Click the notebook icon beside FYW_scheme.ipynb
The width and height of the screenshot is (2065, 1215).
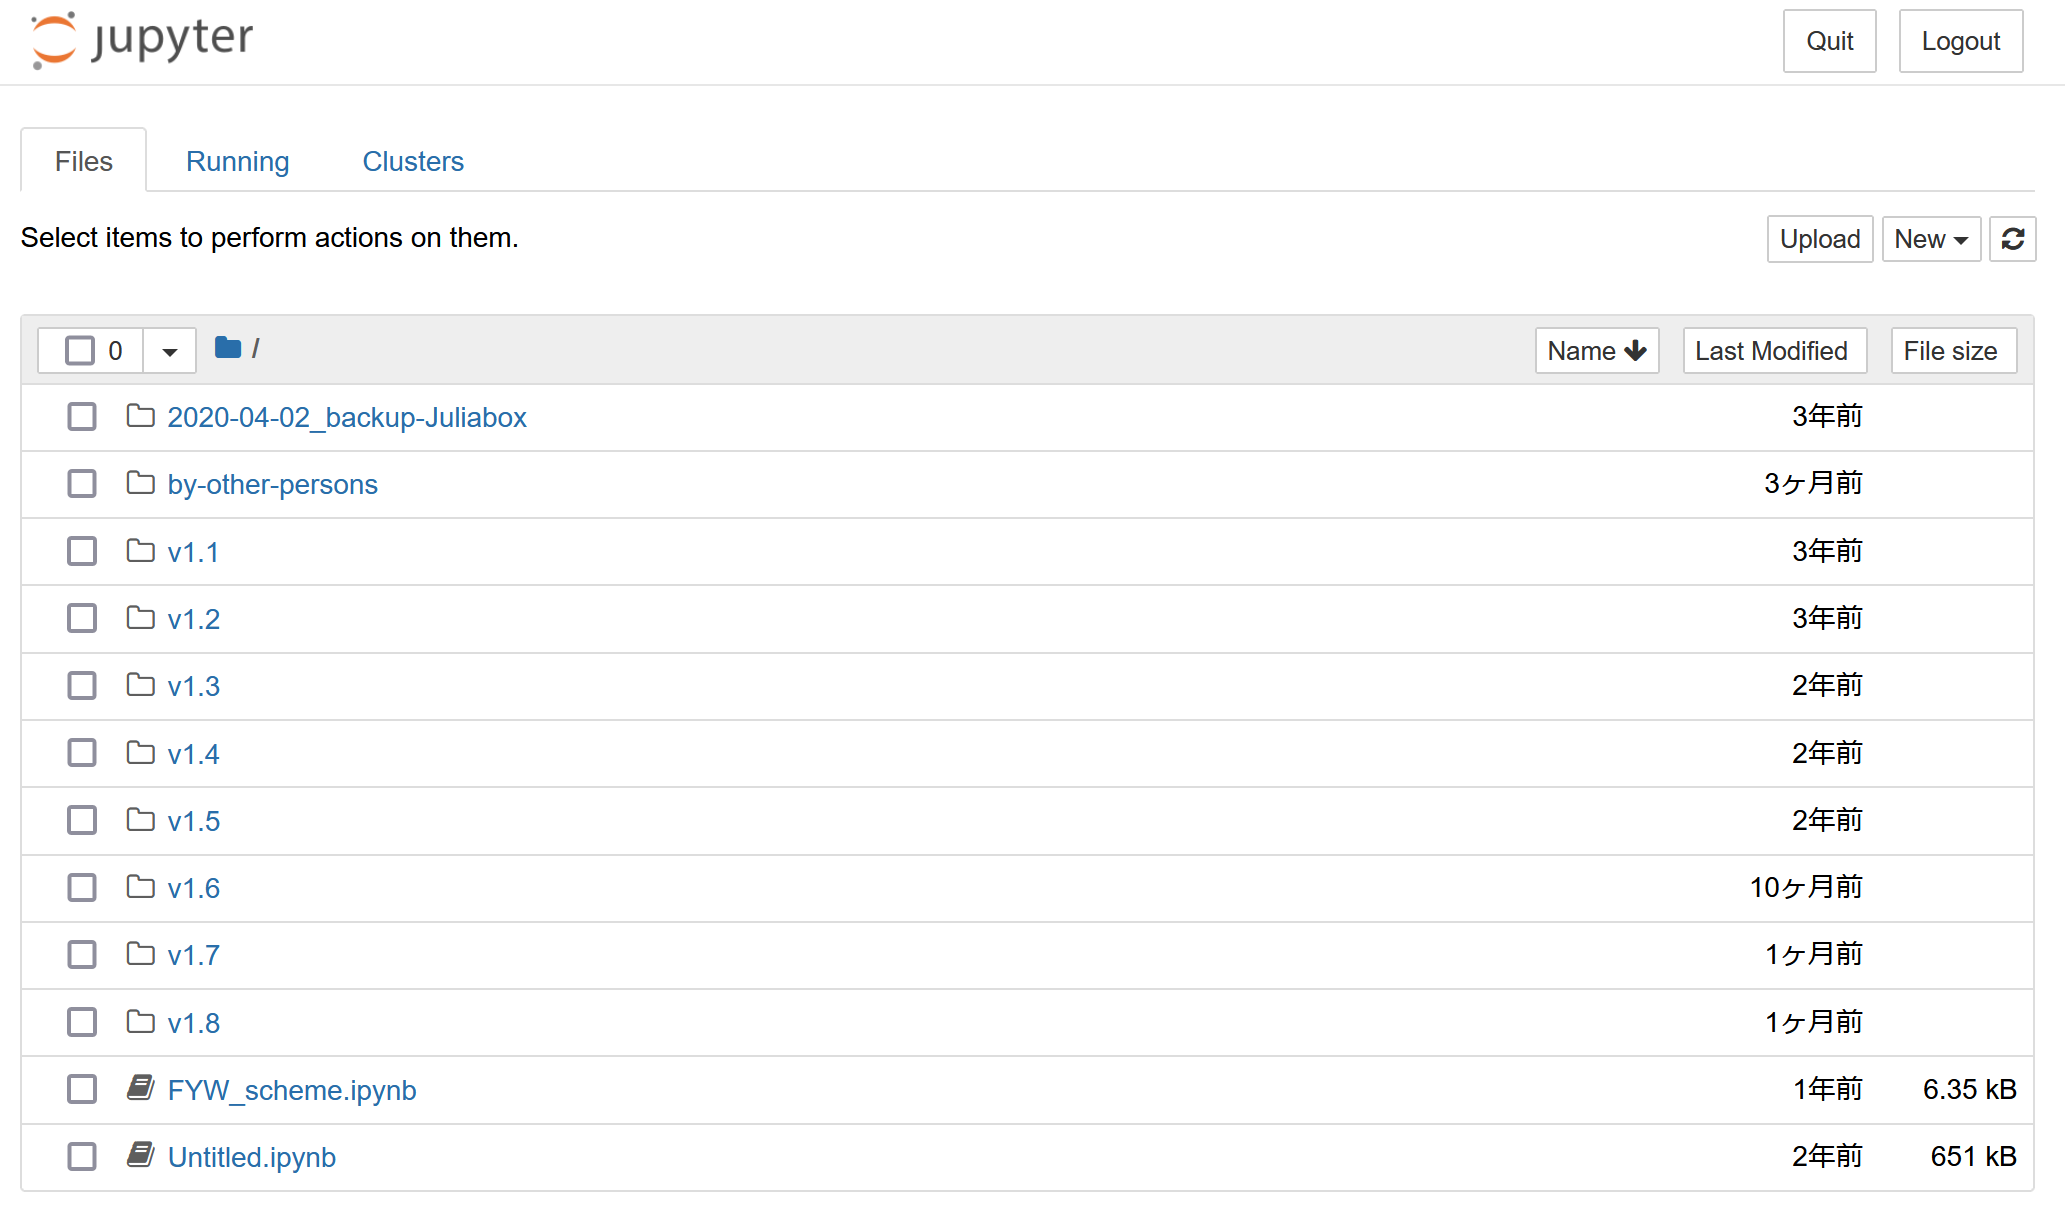pyautogui.click(x=141, y=1088)
